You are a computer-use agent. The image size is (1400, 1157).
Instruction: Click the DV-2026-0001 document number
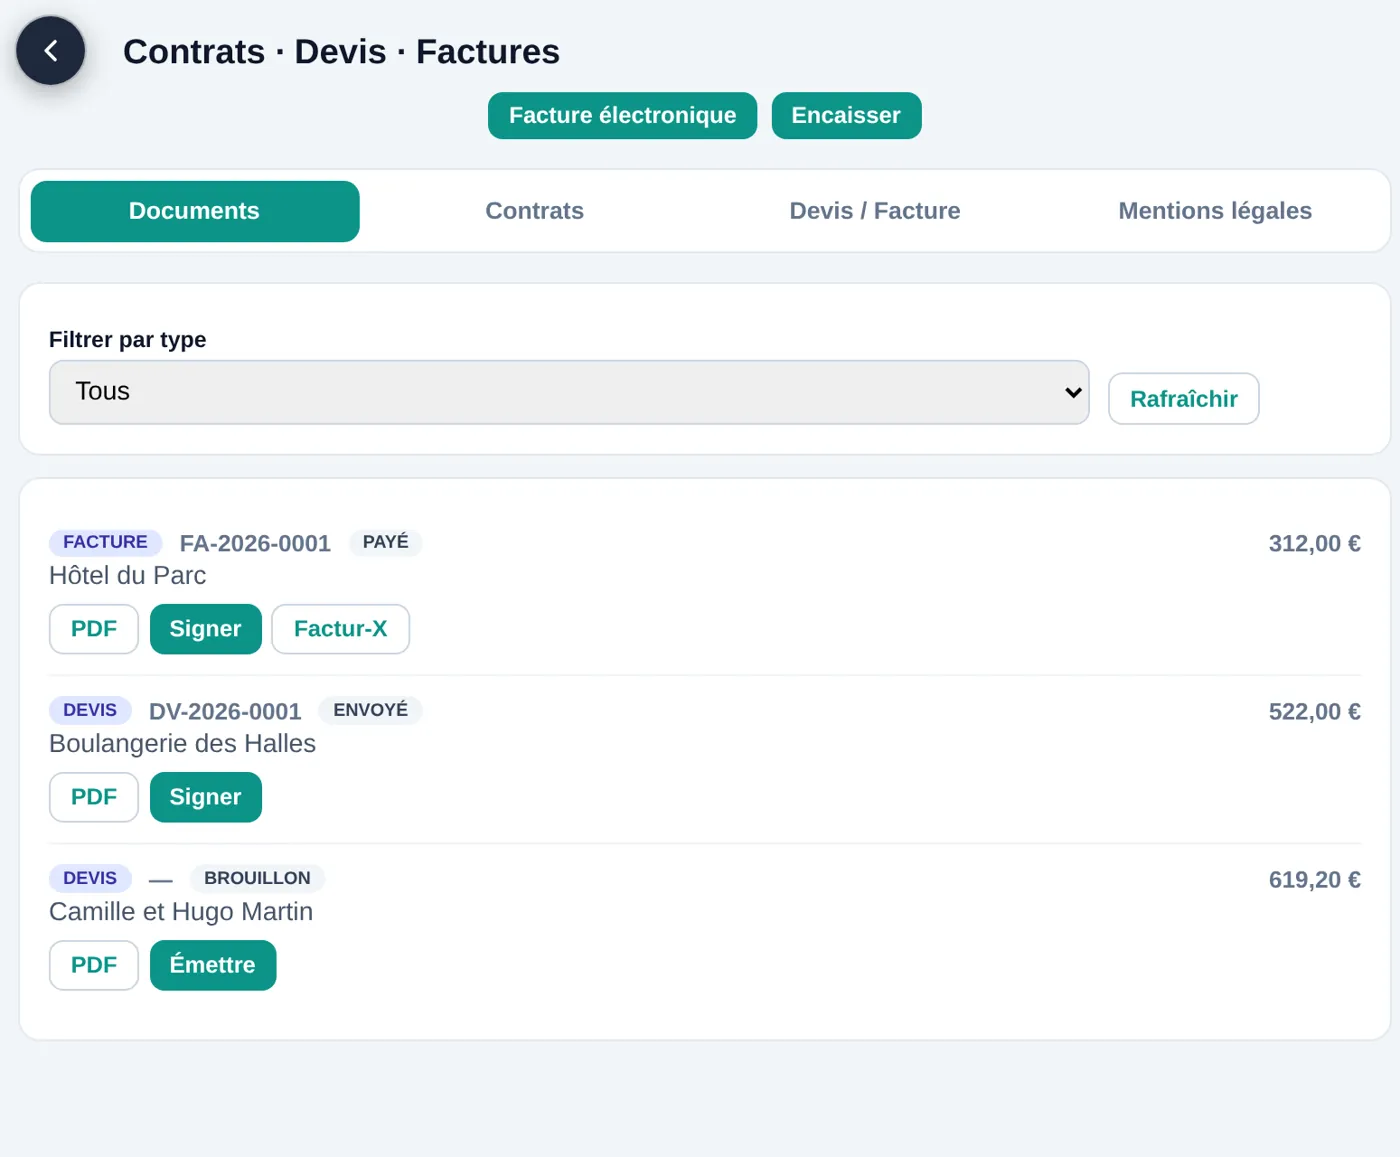point(225,711)
